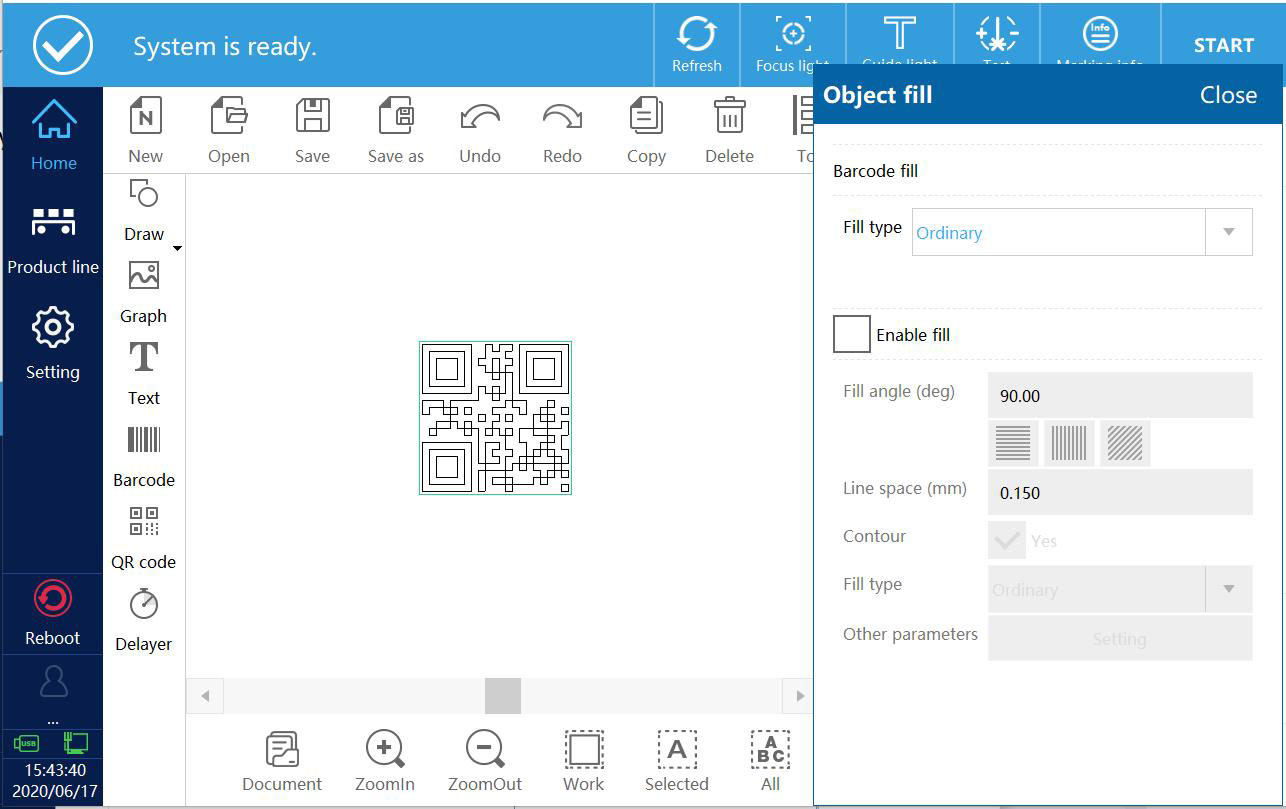Image resolution: width=1286 pixels, height=809 pixels.
Task: Tick the Enable fill checkbox
Action: (x=852, y=335)
